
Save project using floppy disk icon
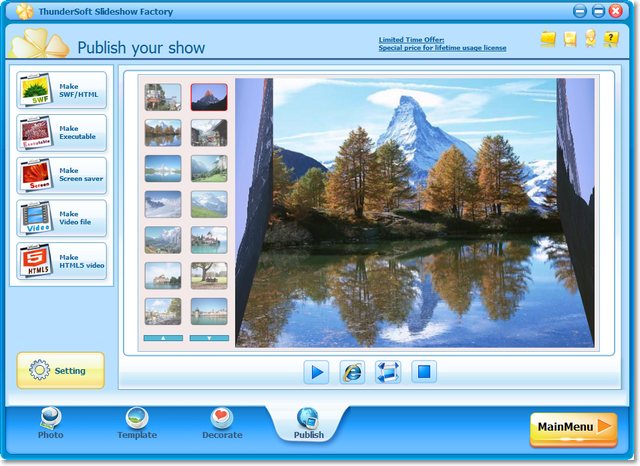coord(570,39)
